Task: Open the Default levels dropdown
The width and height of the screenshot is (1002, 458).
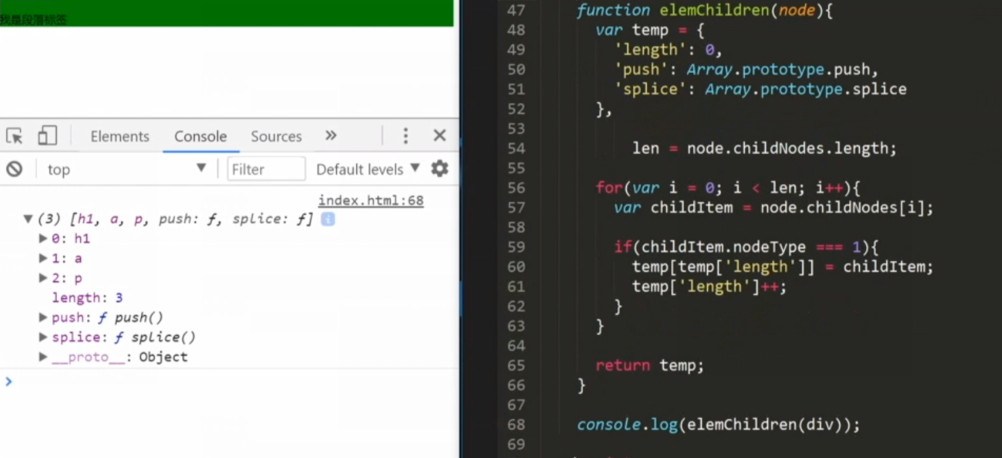Action: (x=368, y=169)
